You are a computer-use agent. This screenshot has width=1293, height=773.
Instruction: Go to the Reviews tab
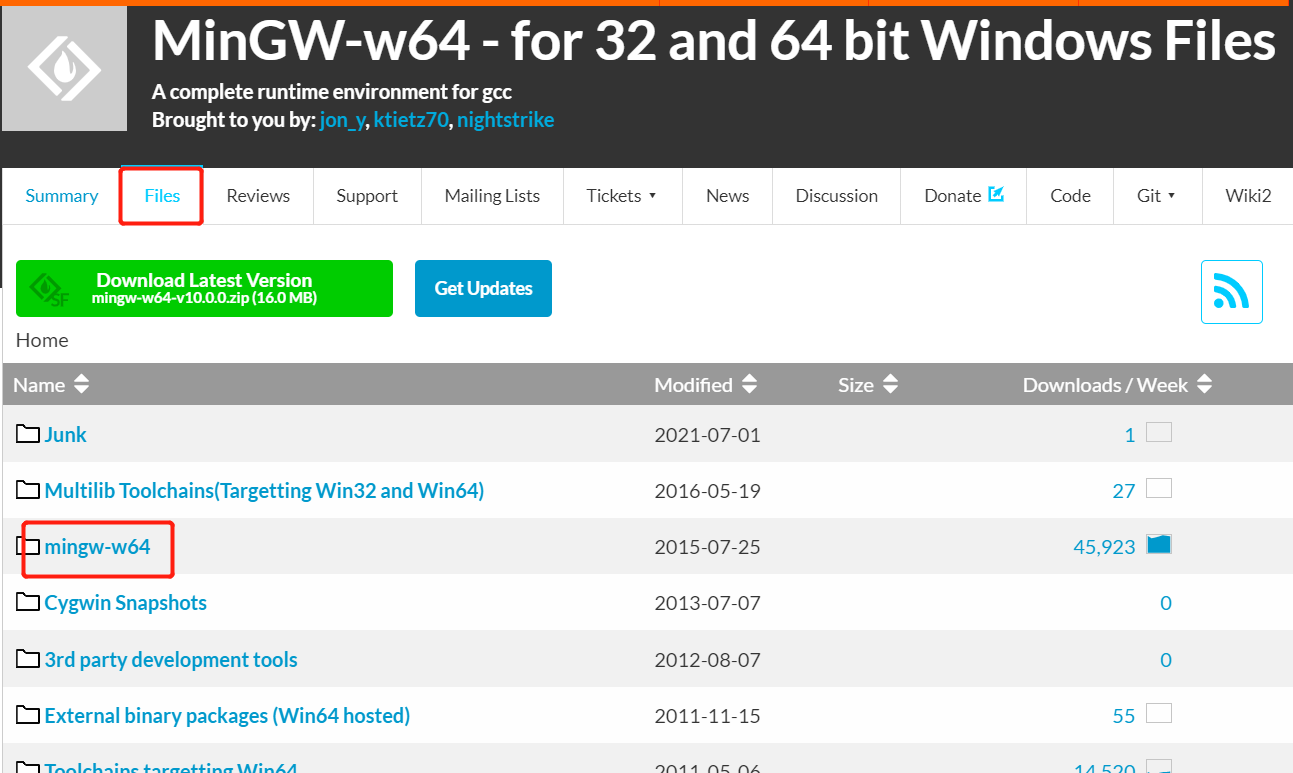pyautogui.click(x=258, y=196)
